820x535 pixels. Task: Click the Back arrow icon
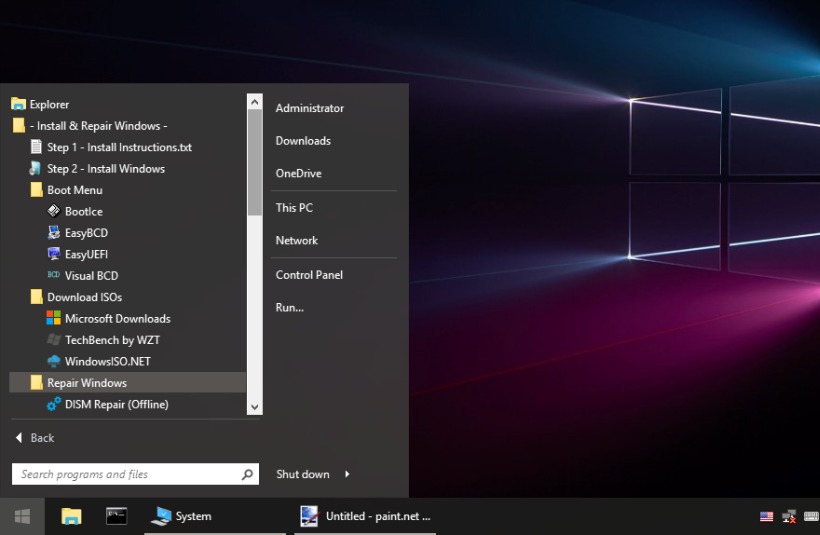click(x=19, y=438)
